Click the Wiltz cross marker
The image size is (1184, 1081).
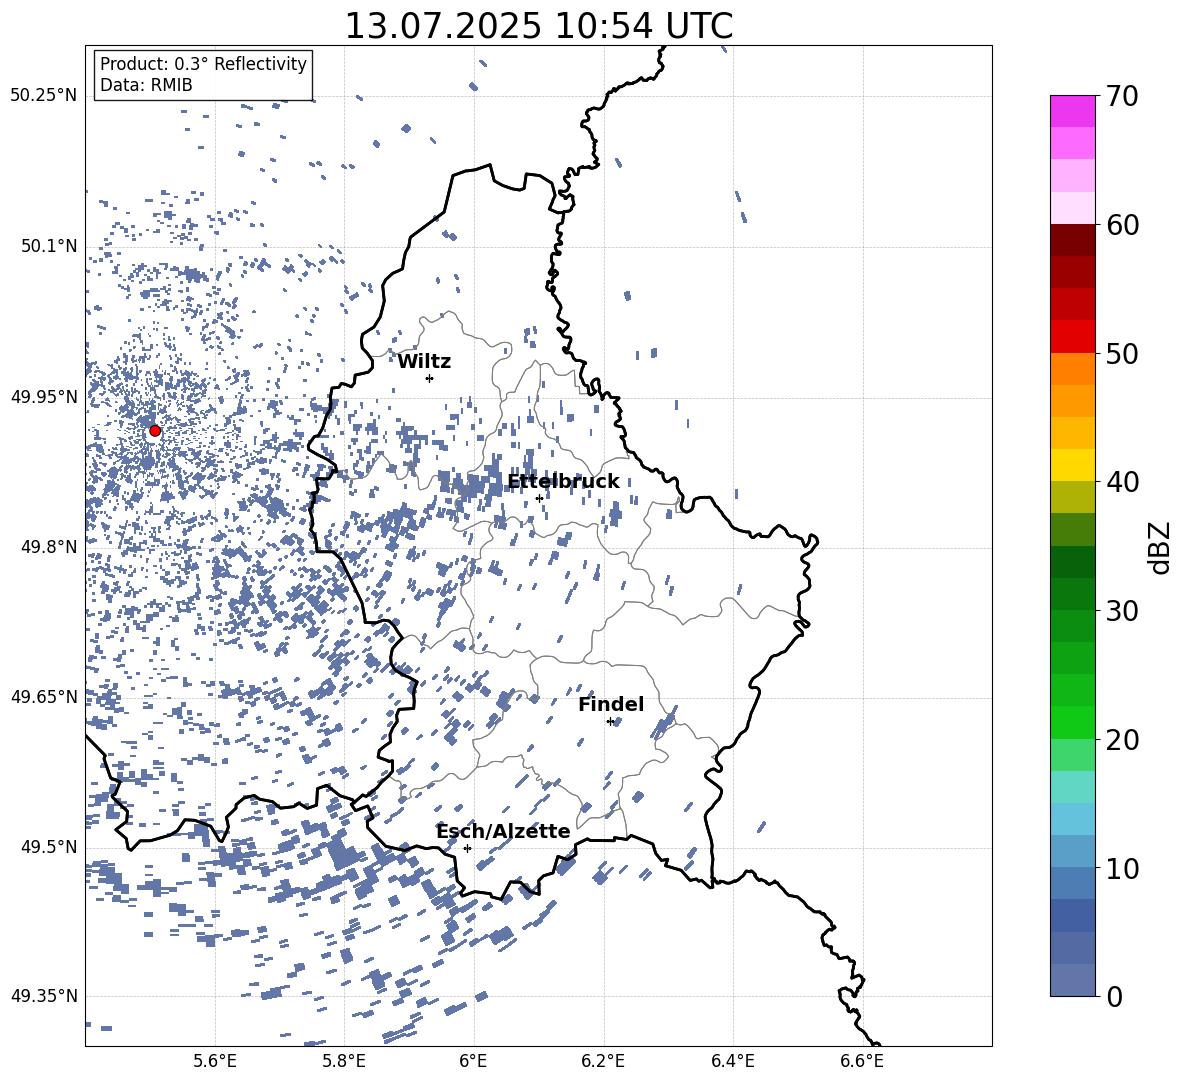[x=429, y=378]
